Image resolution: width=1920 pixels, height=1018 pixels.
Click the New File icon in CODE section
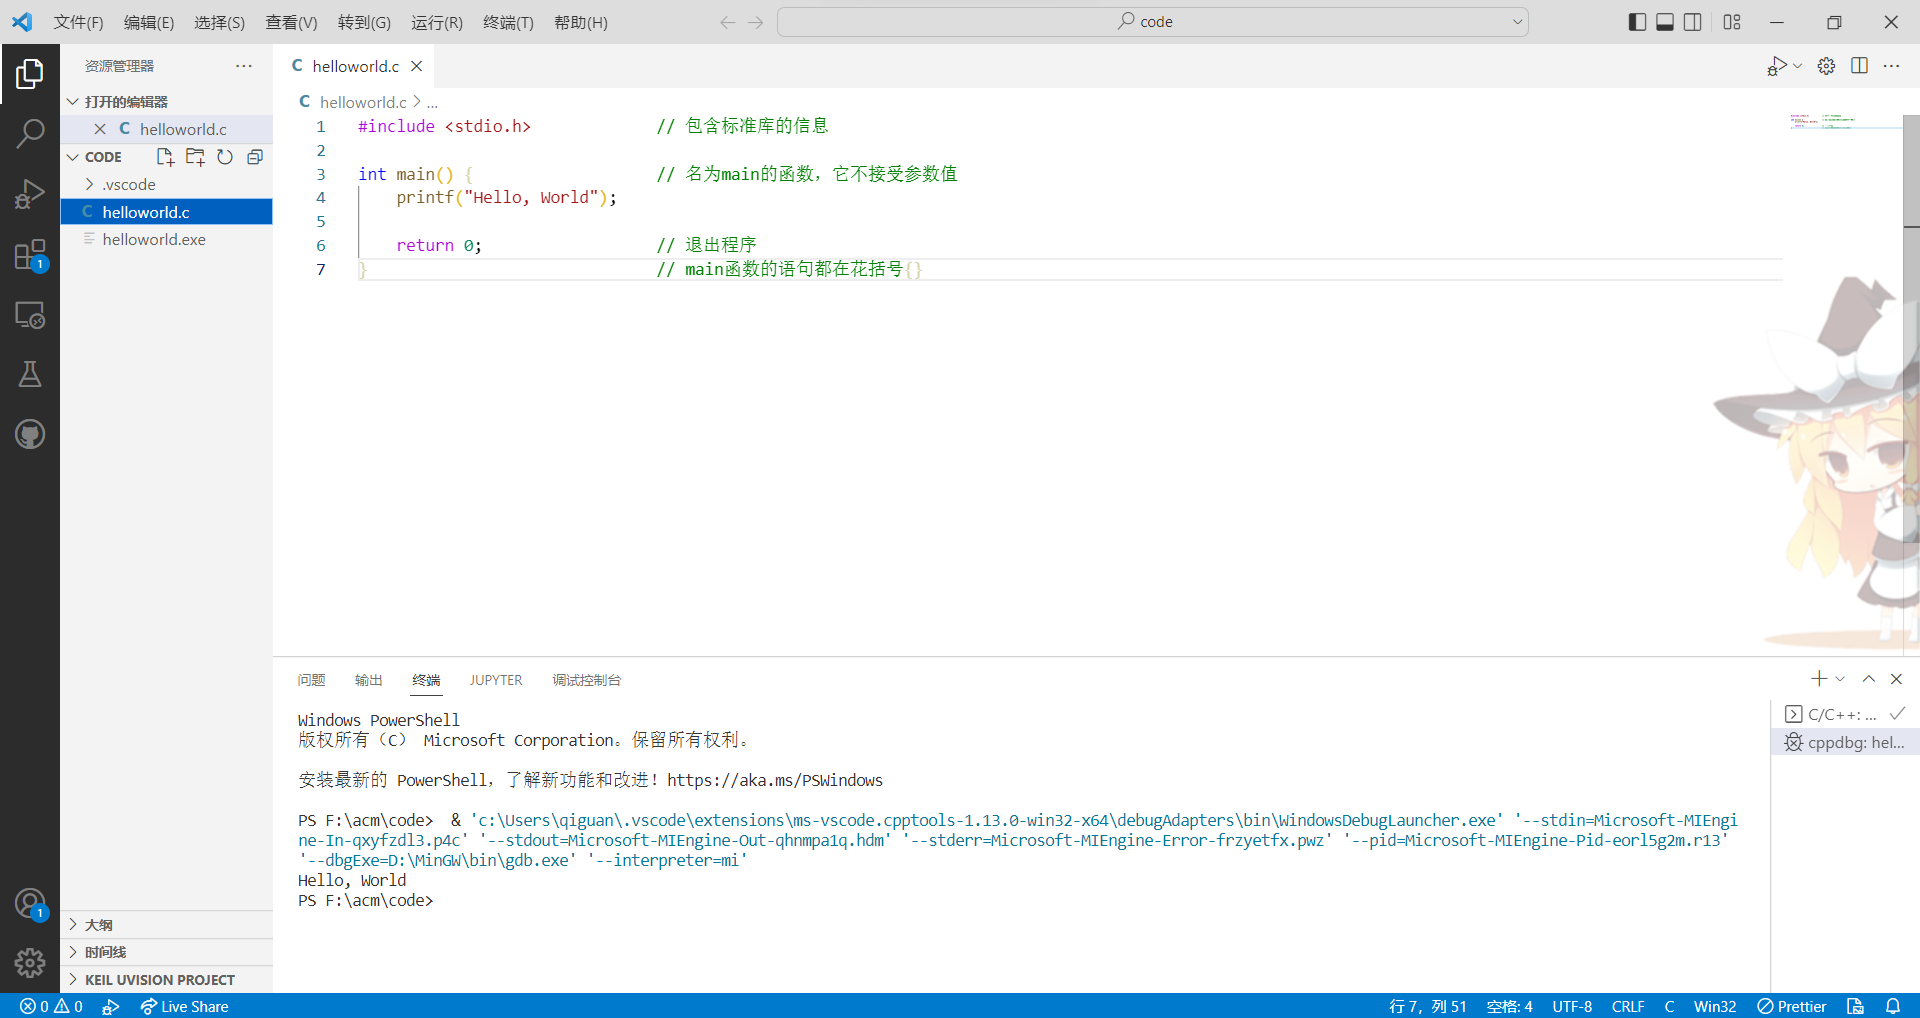[x=165, y=157]
